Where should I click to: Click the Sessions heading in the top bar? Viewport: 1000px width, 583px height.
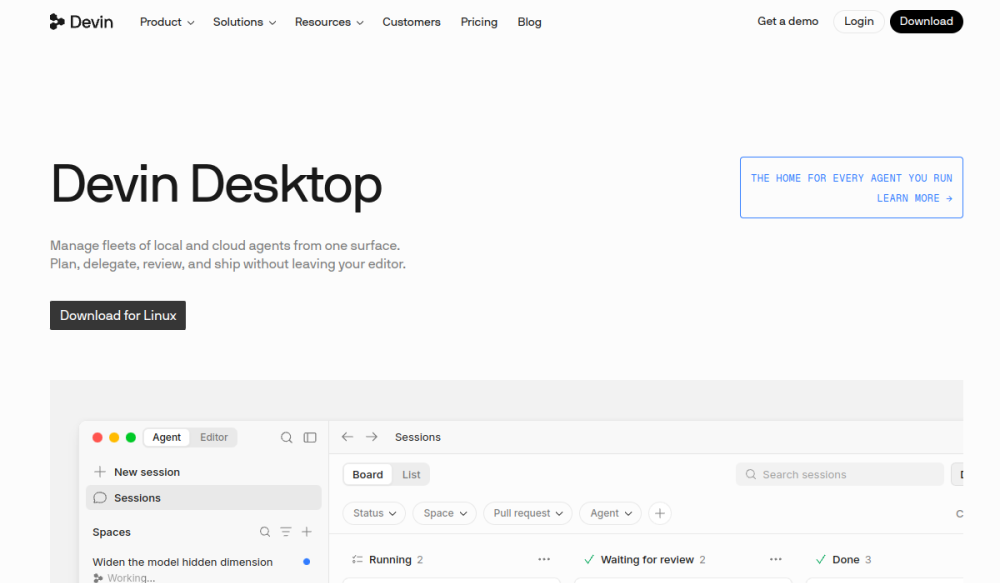[418, 438]
